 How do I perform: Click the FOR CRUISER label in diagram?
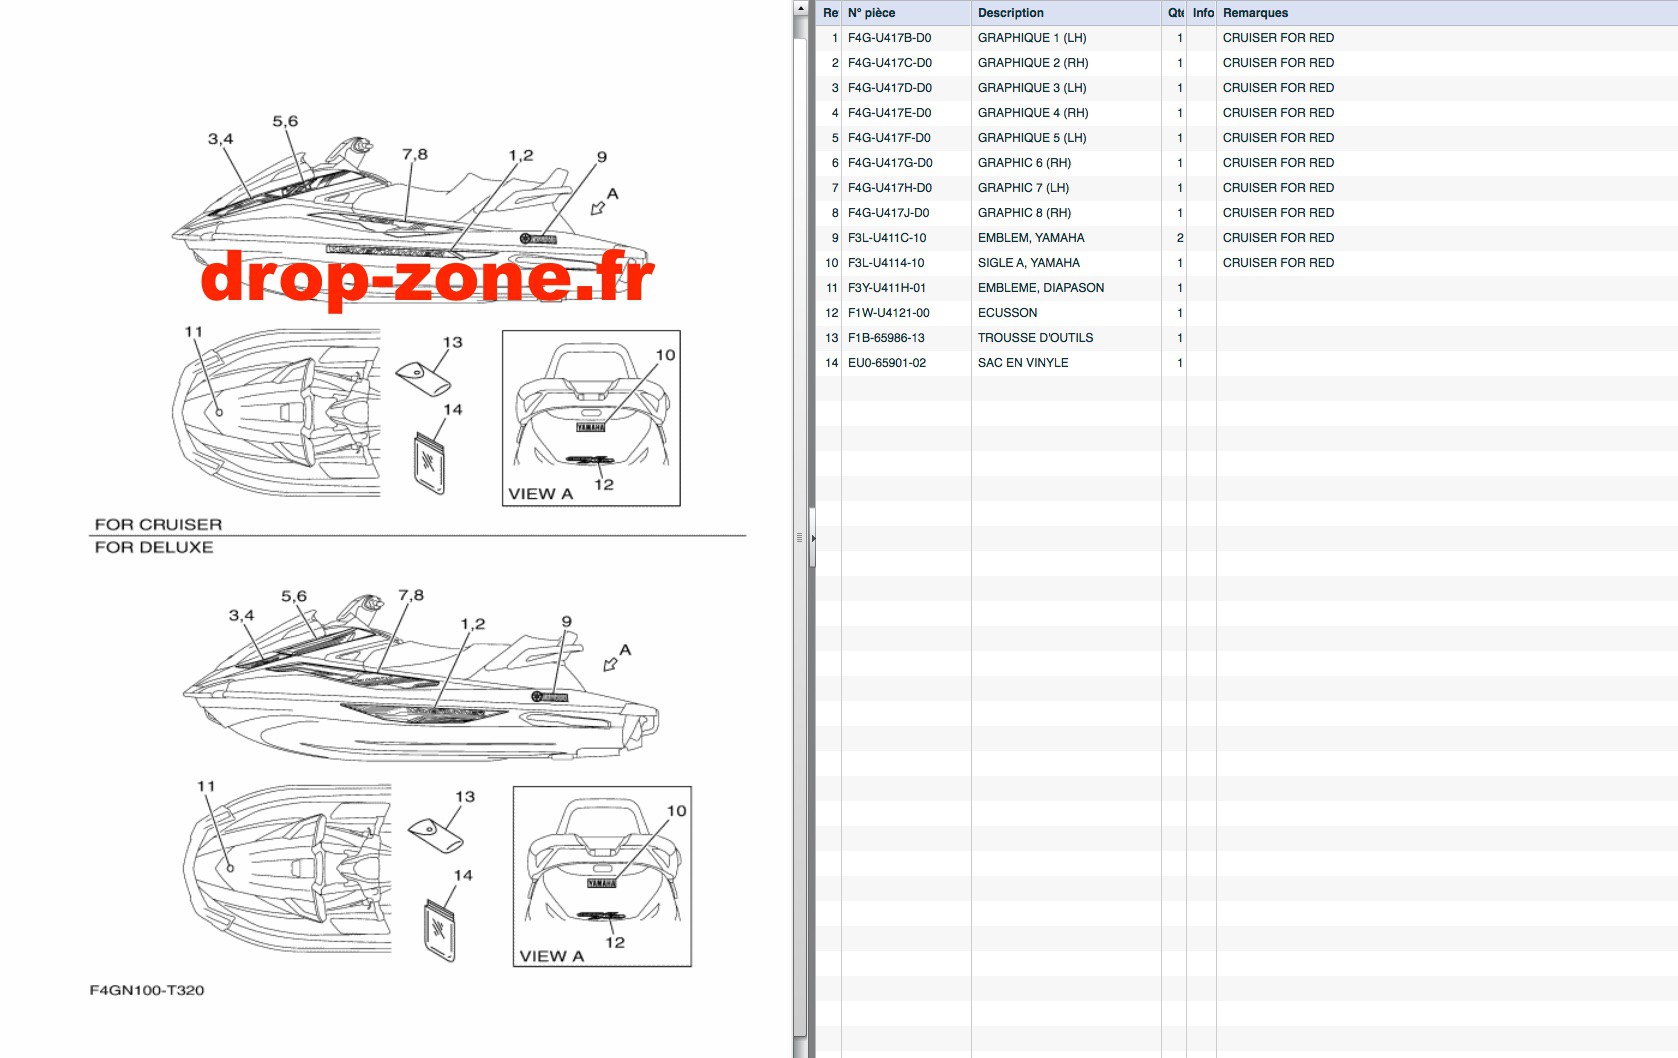(158, 524)
